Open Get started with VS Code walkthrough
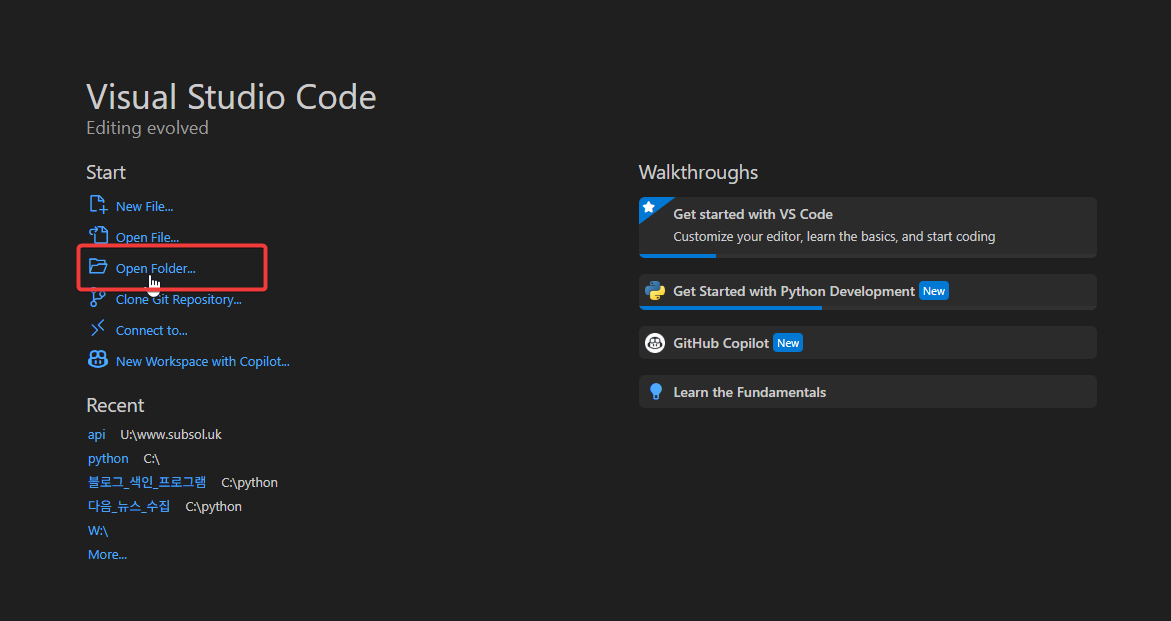This screenshot has height=621, width=1171. pyautogui.click(x=753, y=214)
